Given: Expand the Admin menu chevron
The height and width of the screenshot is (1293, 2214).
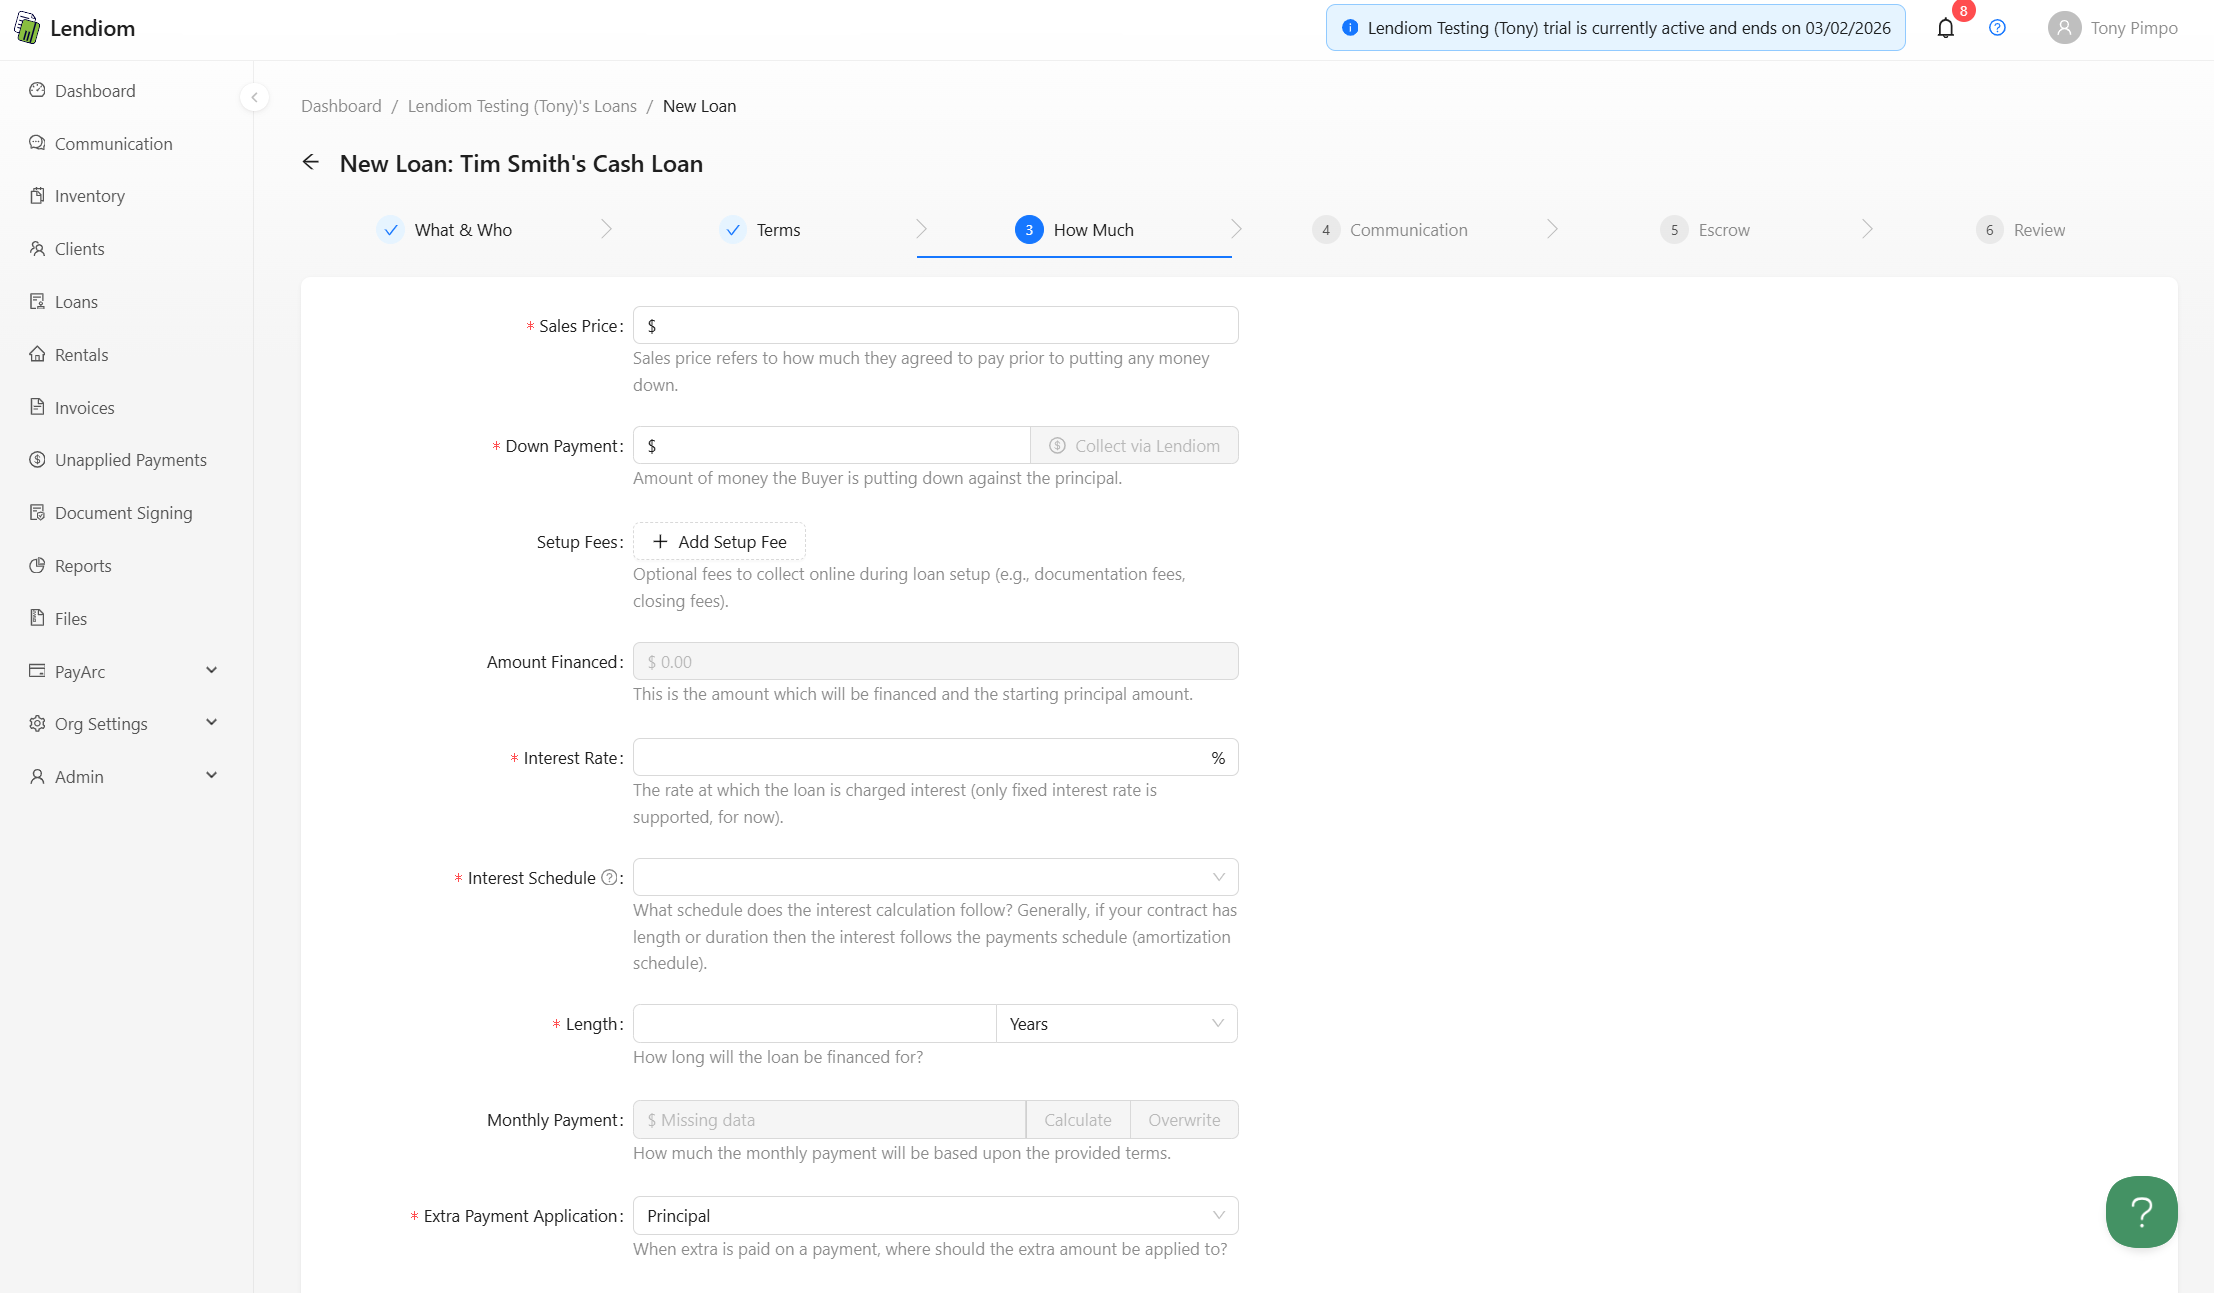Looking at the screenshot, I should (x=211, y=775).
